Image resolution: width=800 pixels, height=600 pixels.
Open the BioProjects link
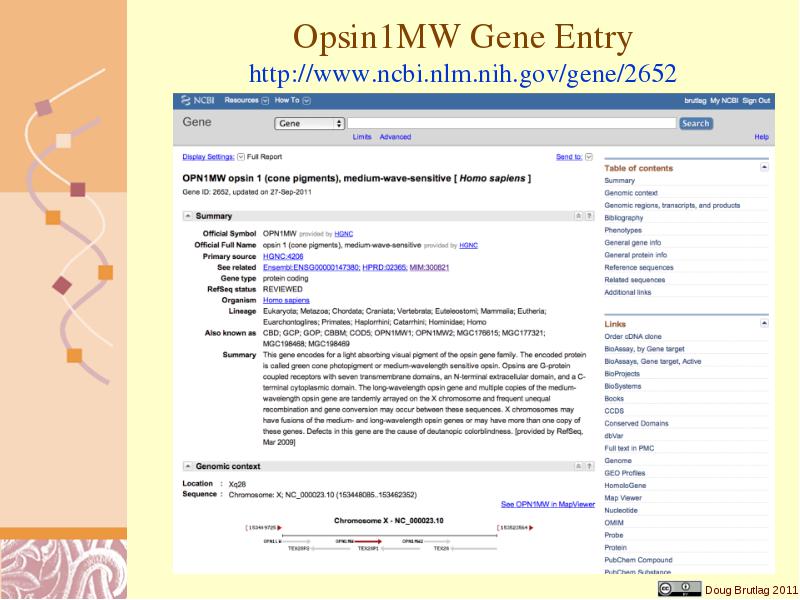[x=621, y=374]
